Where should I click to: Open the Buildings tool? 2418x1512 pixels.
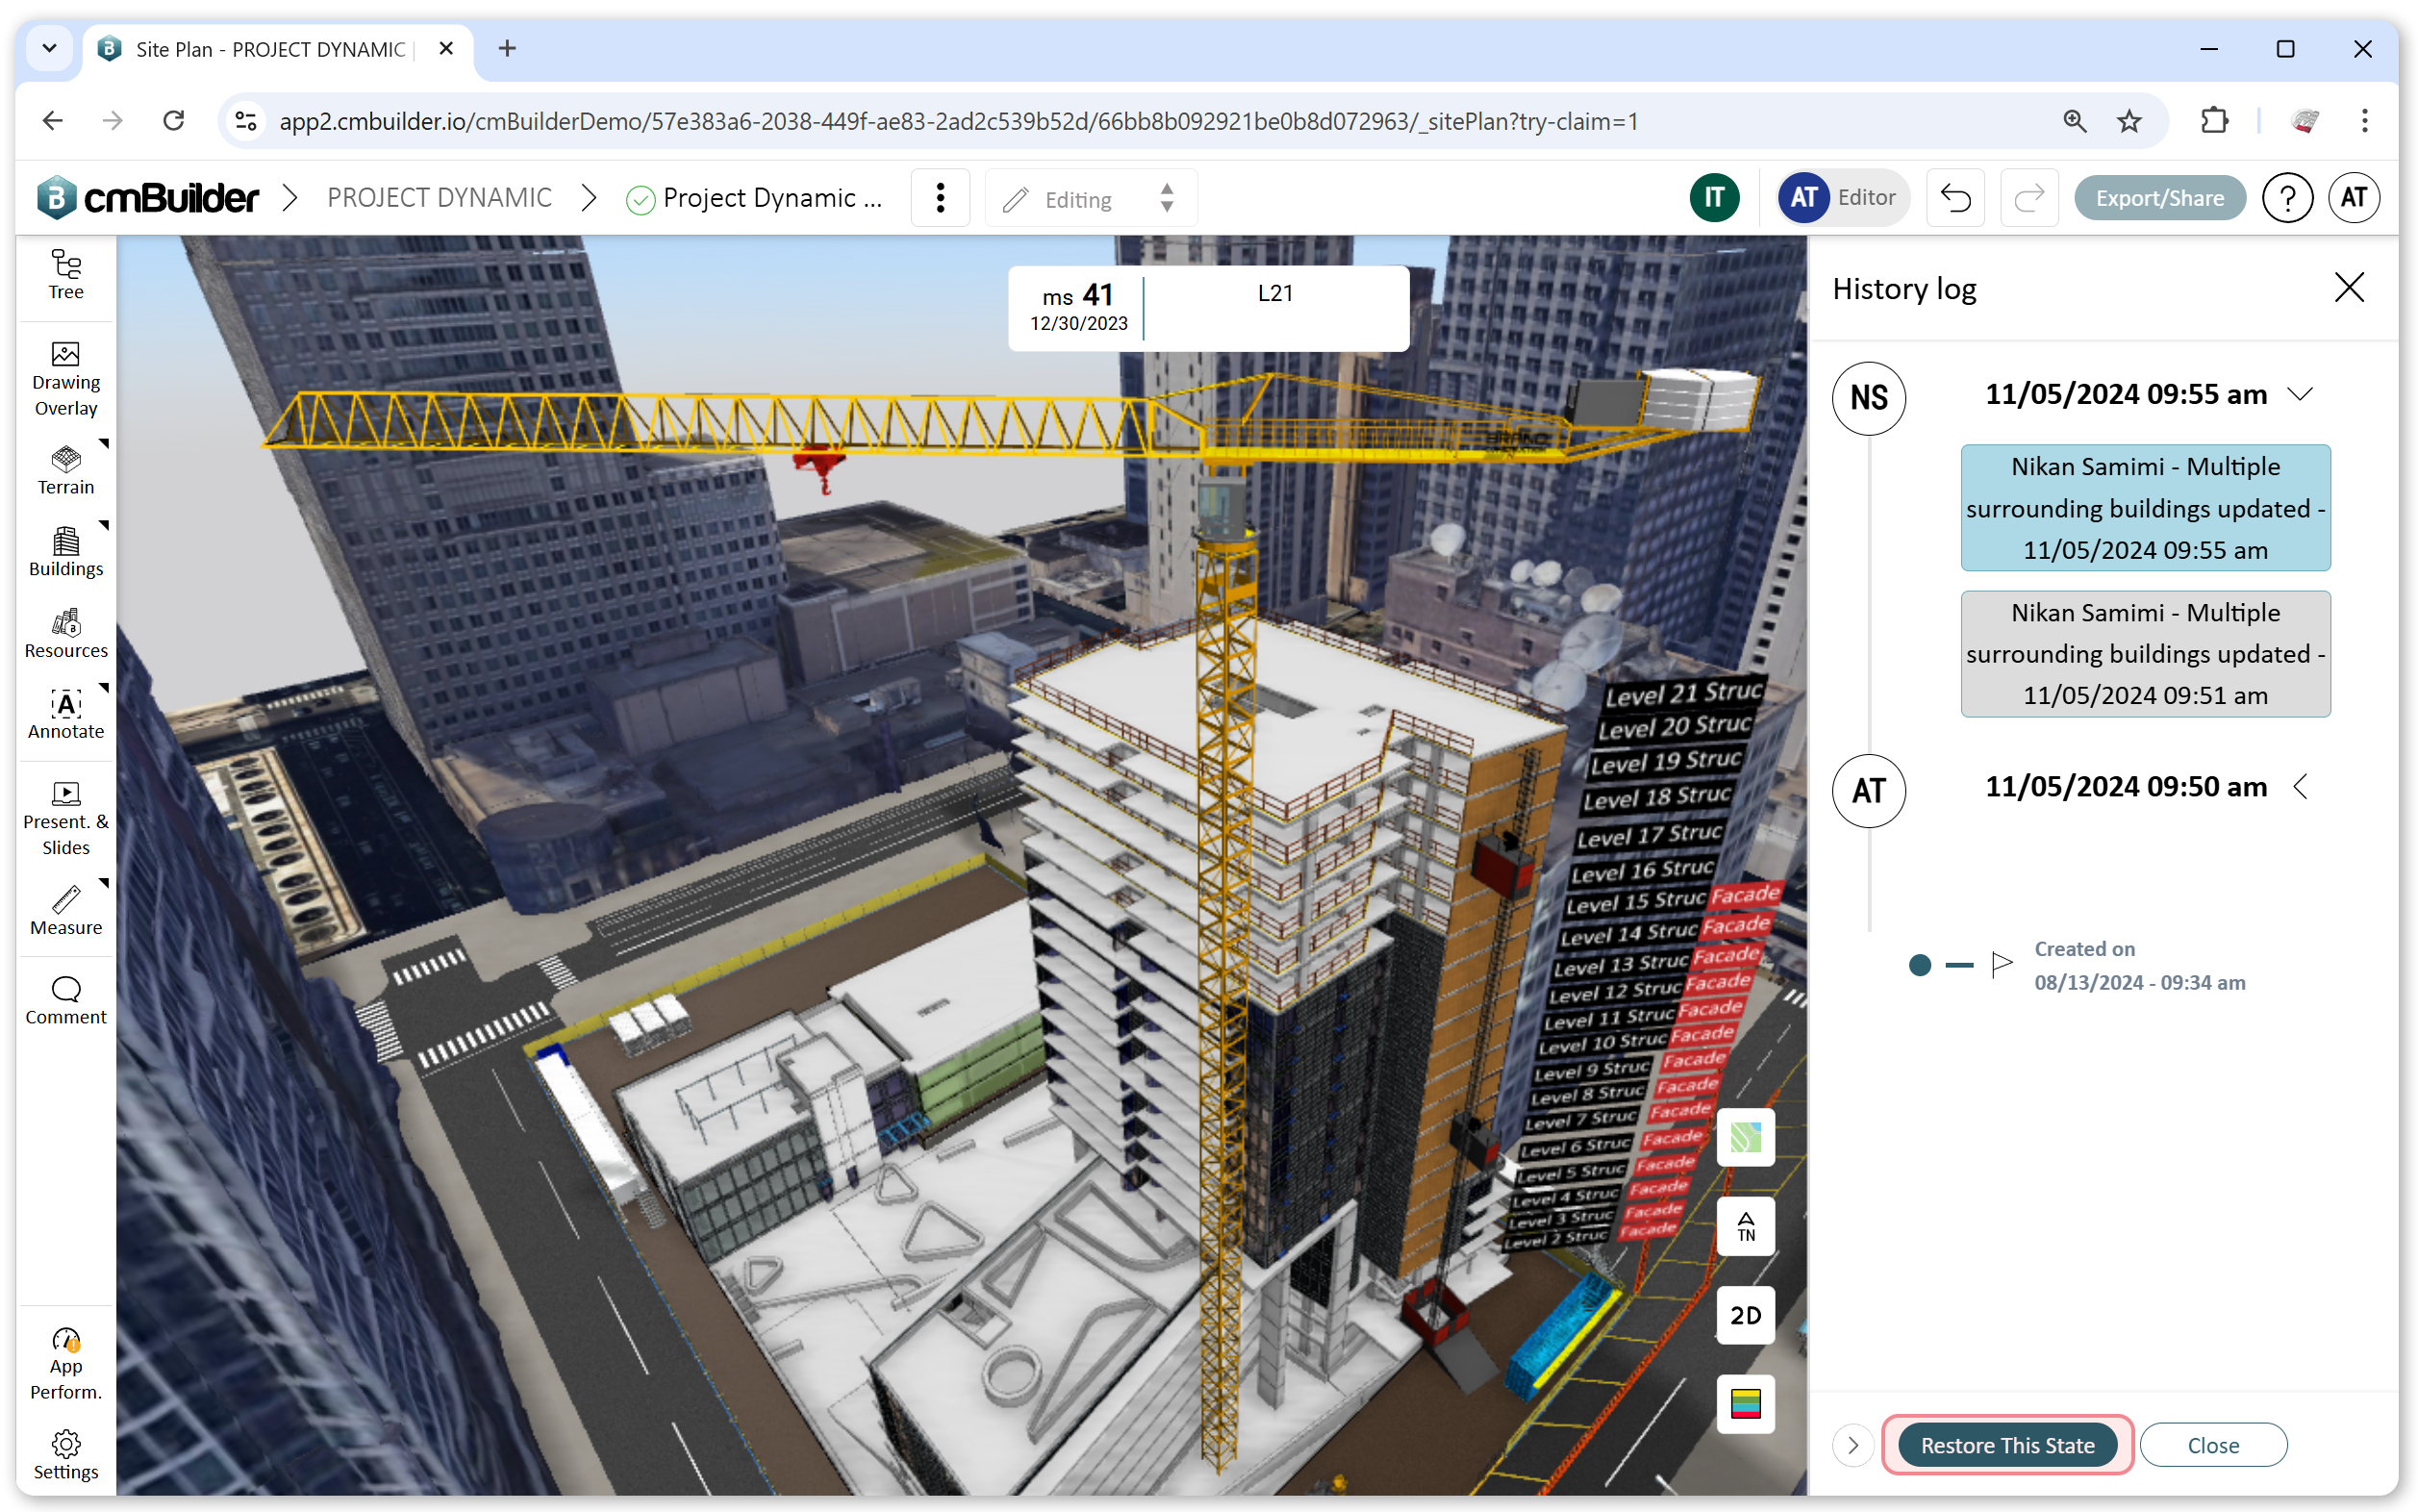click(66, 552)
